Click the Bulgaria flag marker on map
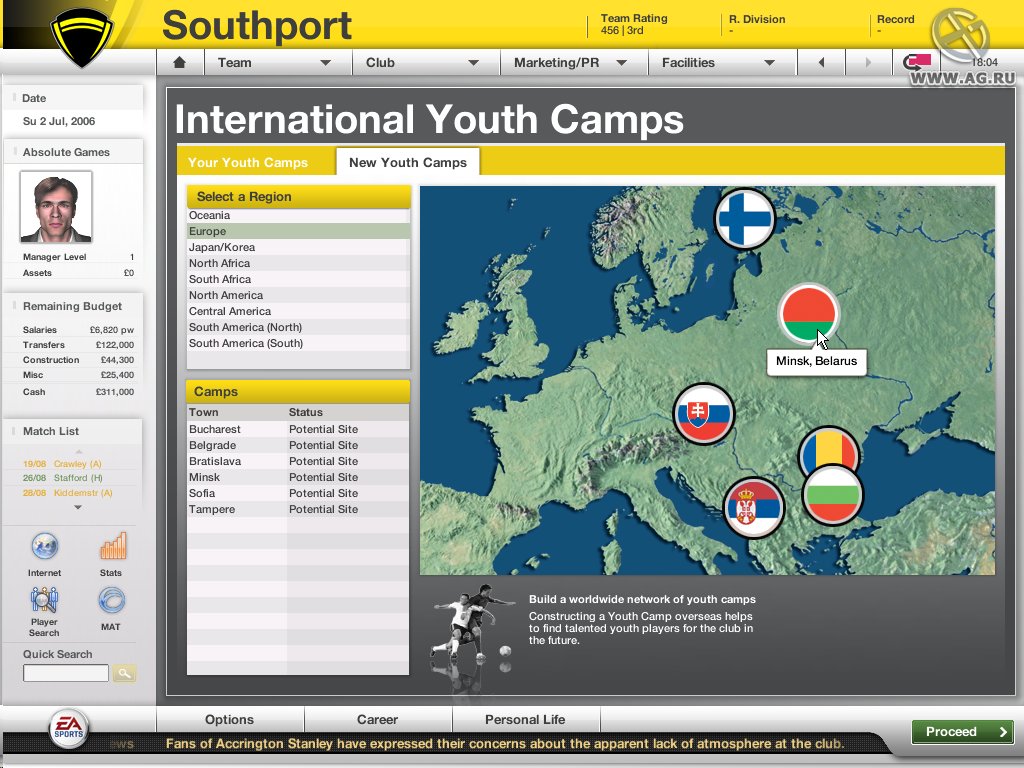Screen dimensions: 1024x768 pos(832,497)
